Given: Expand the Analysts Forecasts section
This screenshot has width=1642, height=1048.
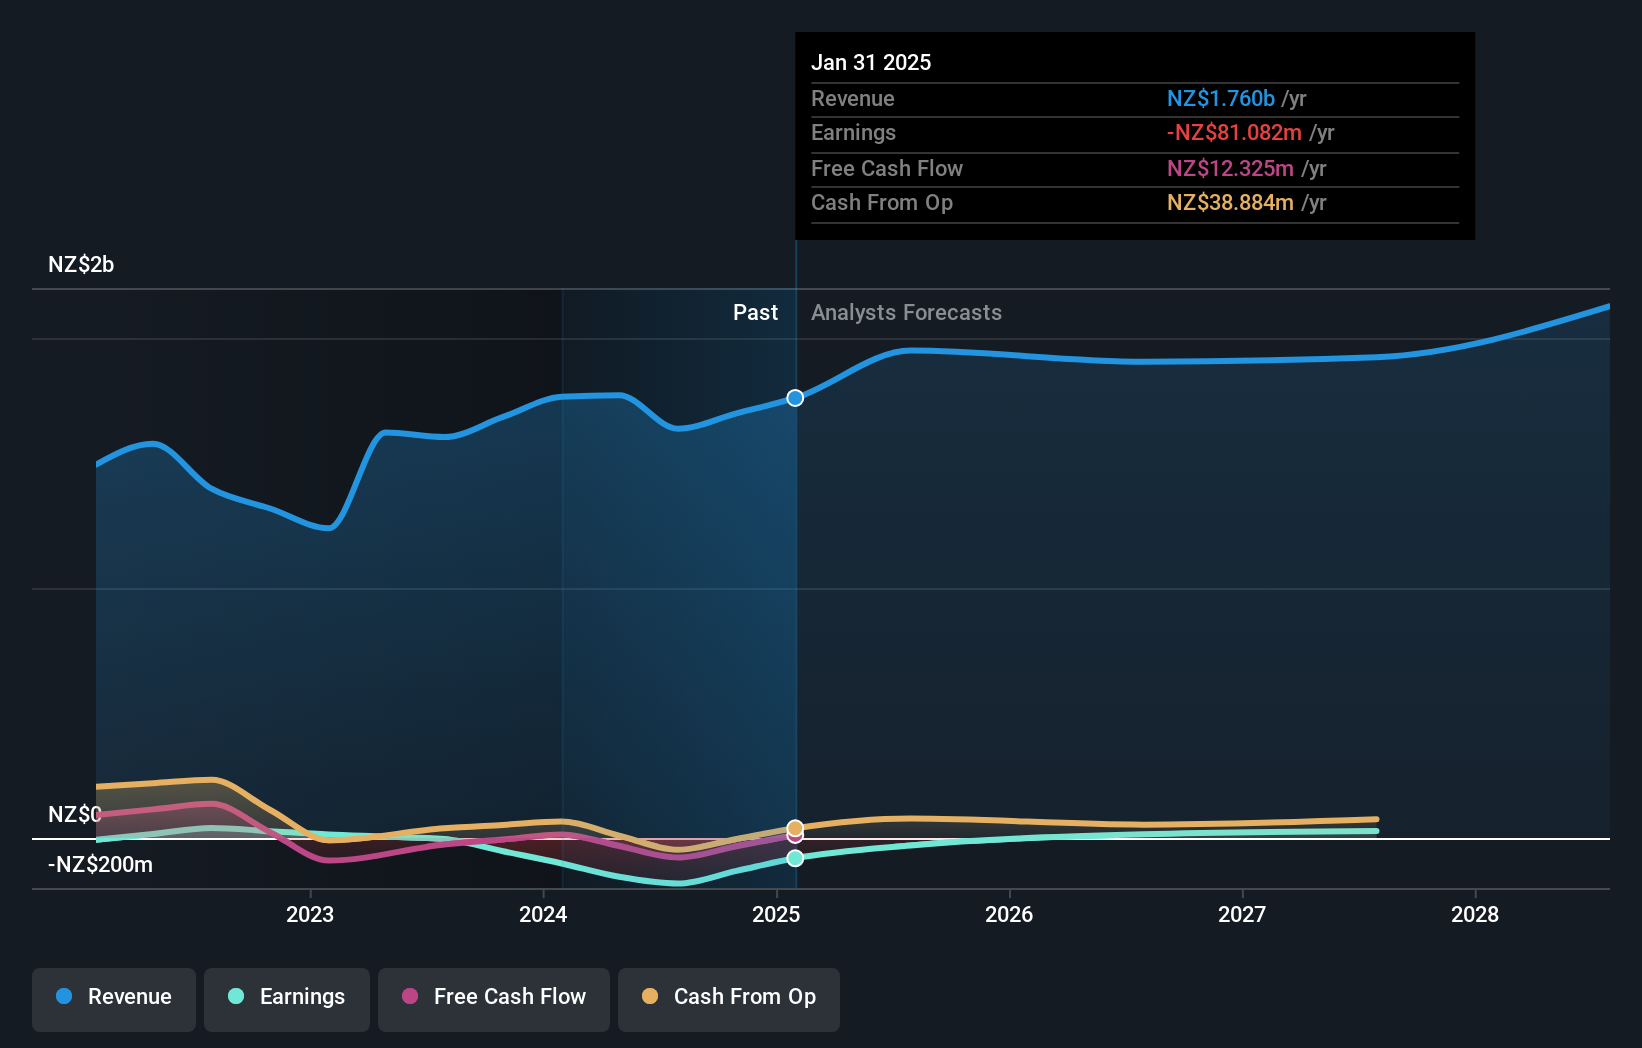Looking at the screenshot, I should [x=905, y=312].
